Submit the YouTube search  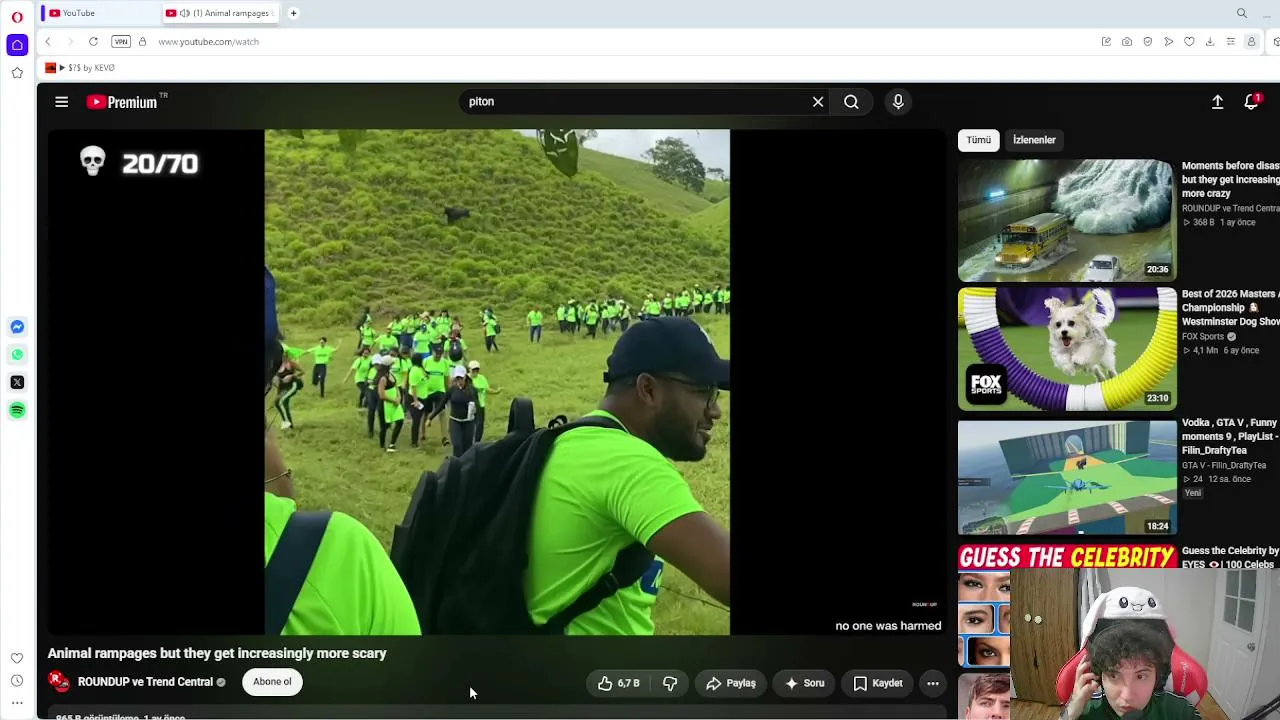tap(851, 102)
